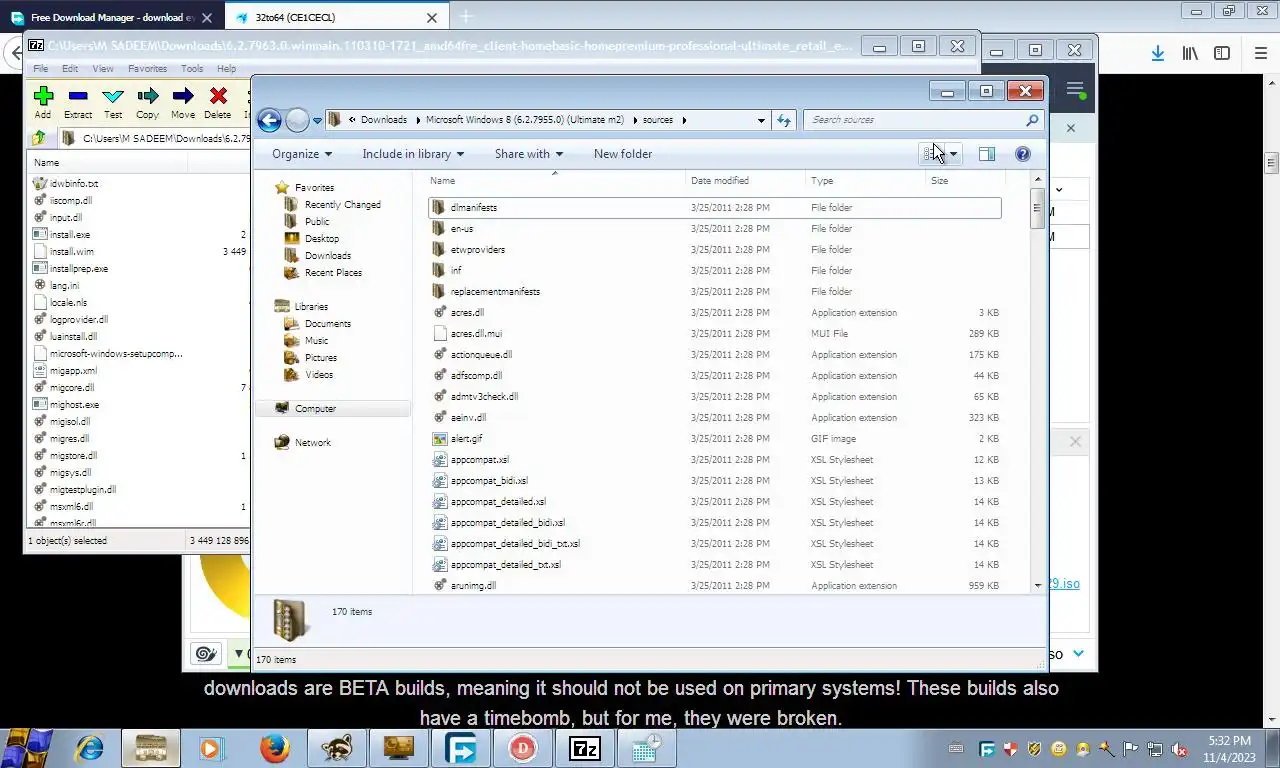This screenshot has height=768, width=1280.
Task: Open the Tools menu in 7-Zip
Action: point(192,69)
